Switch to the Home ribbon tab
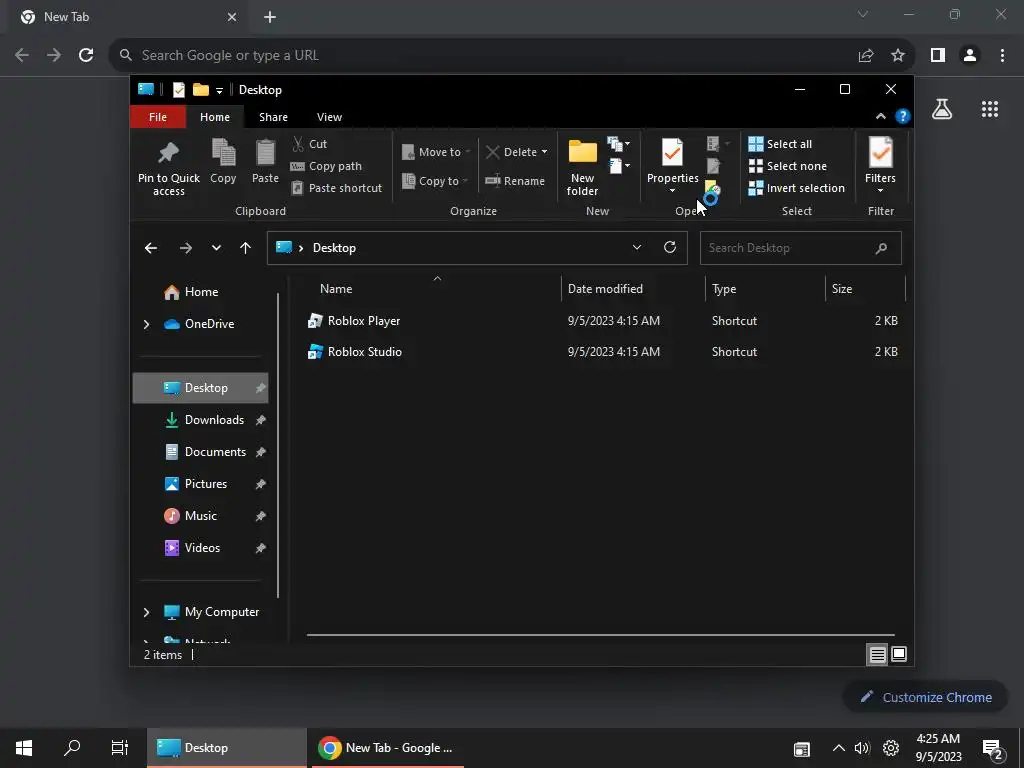The image size is (1024, 768). tap(215, 117)
